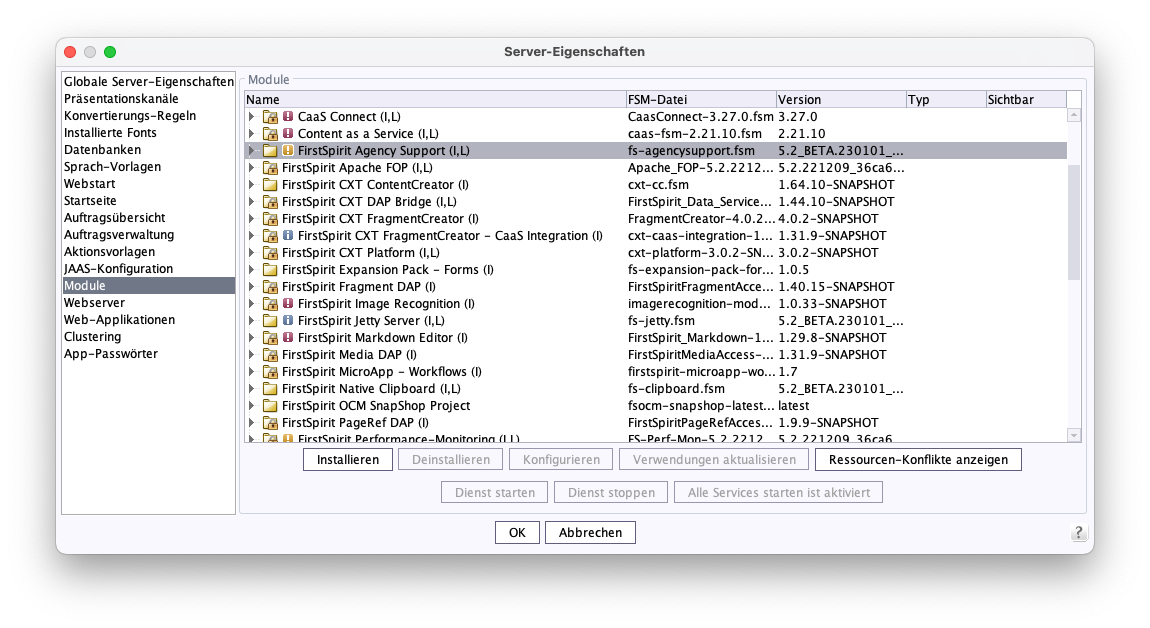Click folder icon of FirstSpirit Markdown Editor

point(270,337)
